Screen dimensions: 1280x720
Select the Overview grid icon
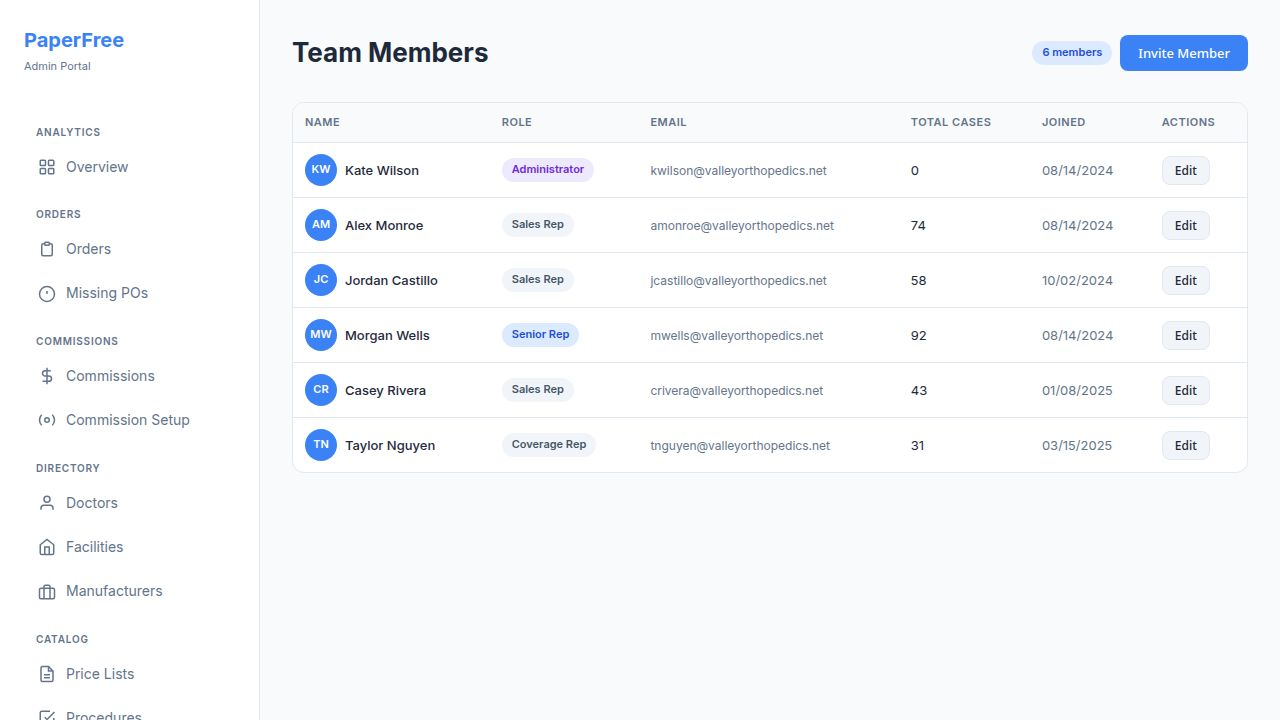tap(46, 167)
